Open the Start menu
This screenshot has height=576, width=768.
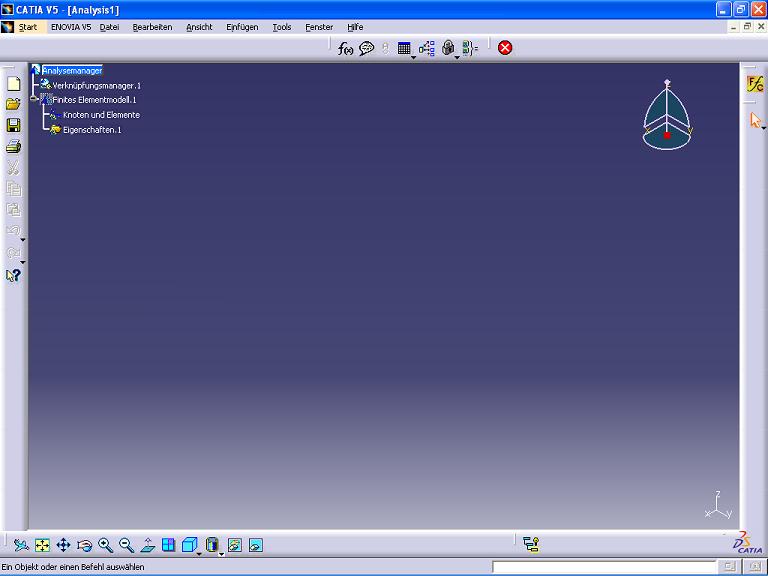pos(28,27)
